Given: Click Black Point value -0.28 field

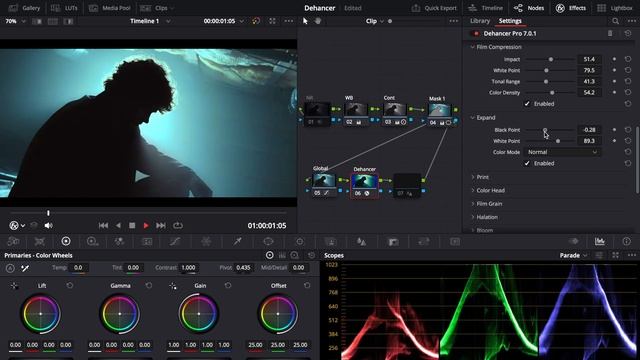Looking at the screenshot, I should pyautogui.click(x=589, y=130).
